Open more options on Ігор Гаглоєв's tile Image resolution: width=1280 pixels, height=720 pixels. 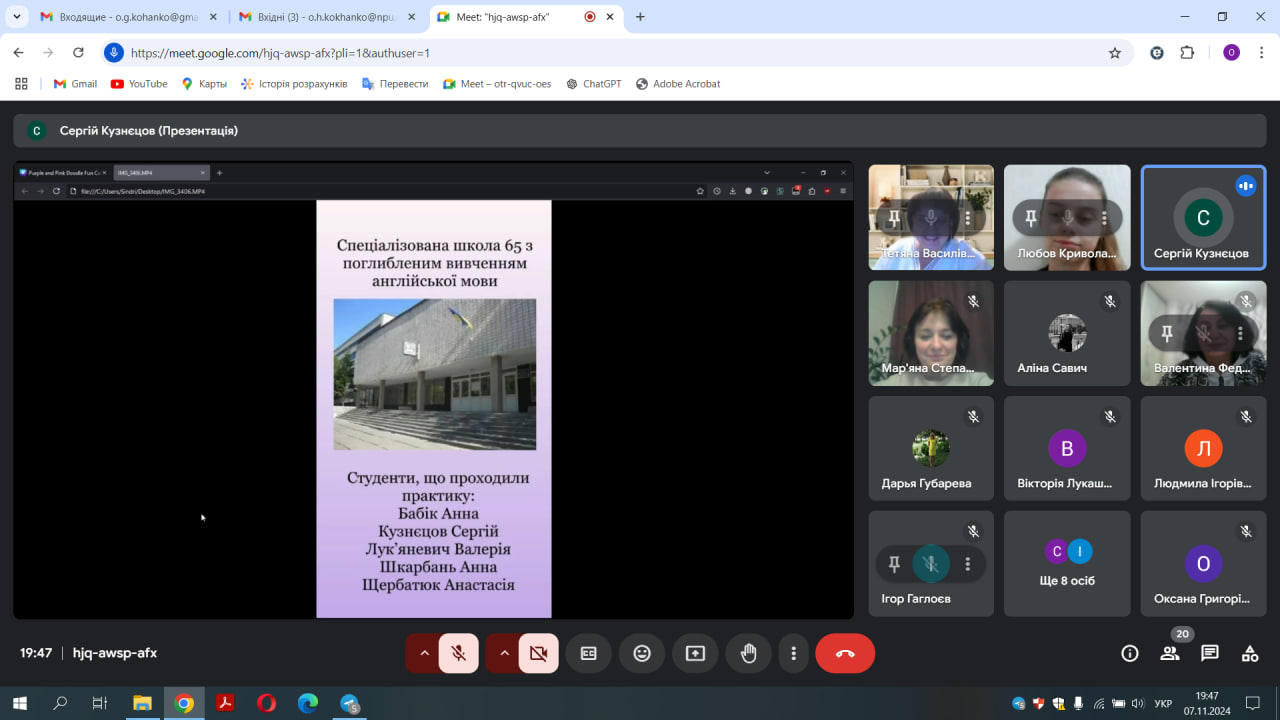[968, 564]
